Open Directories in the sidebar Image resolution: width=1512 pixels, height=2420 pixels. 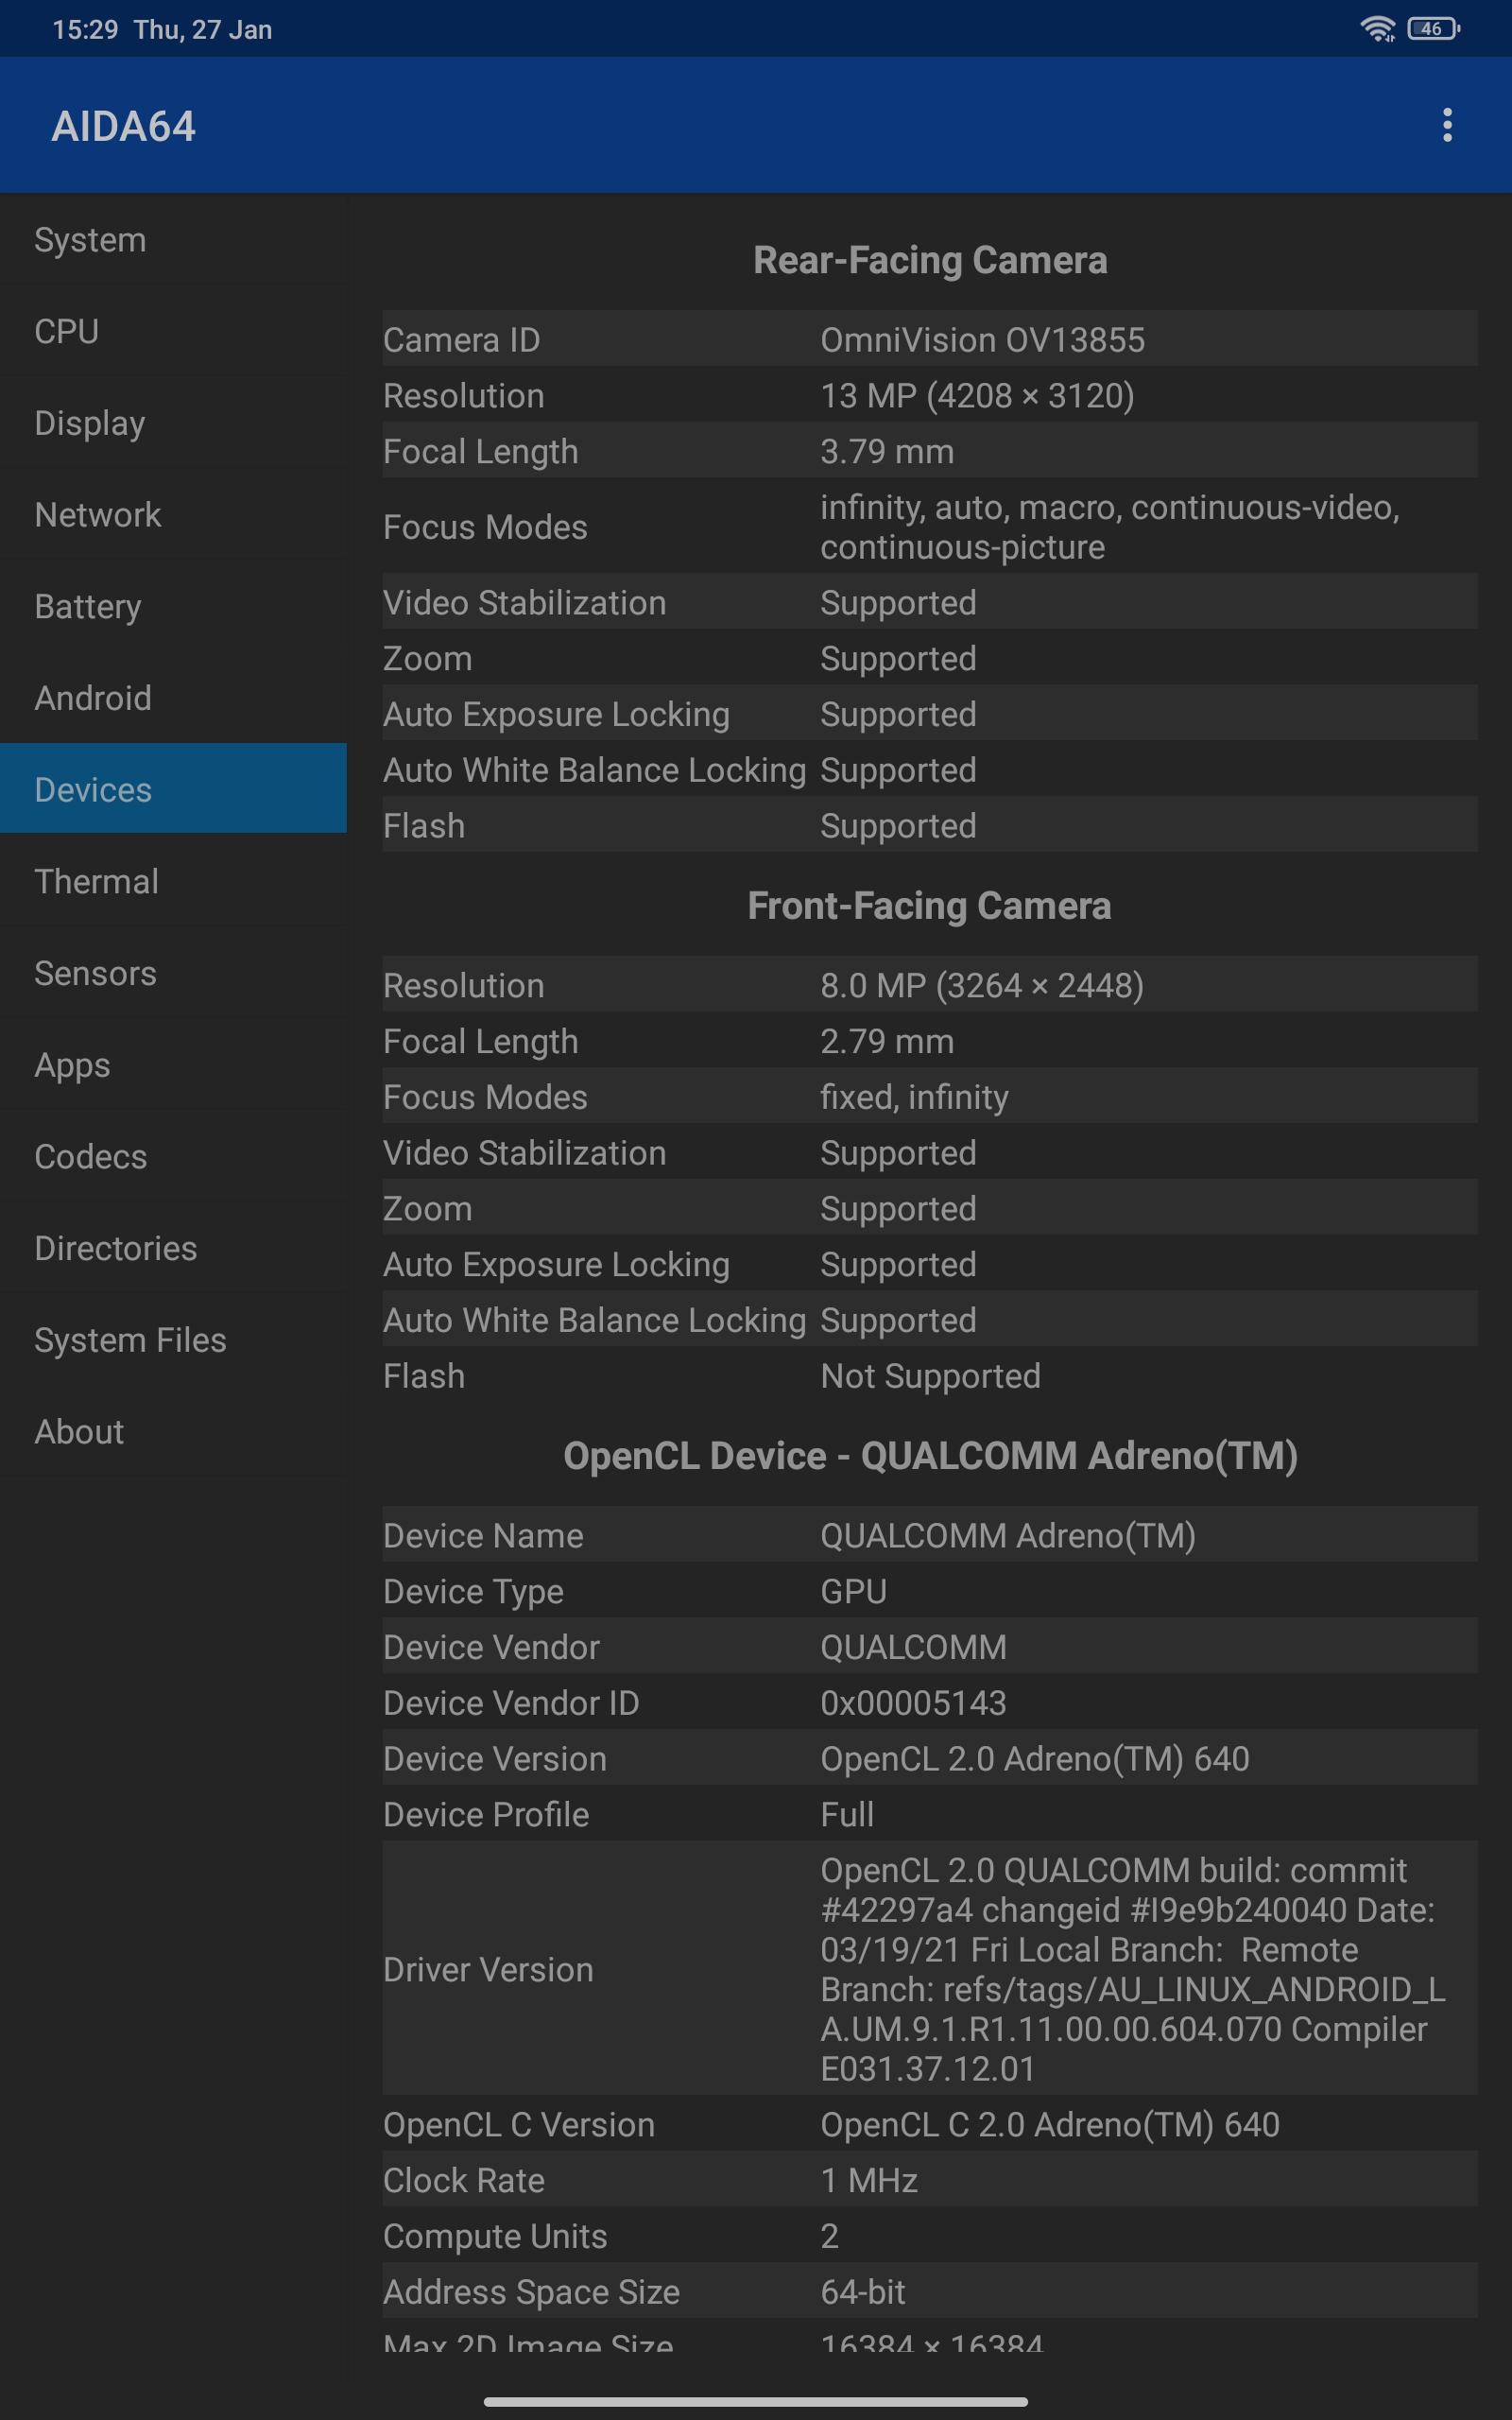coord(174,1248)
